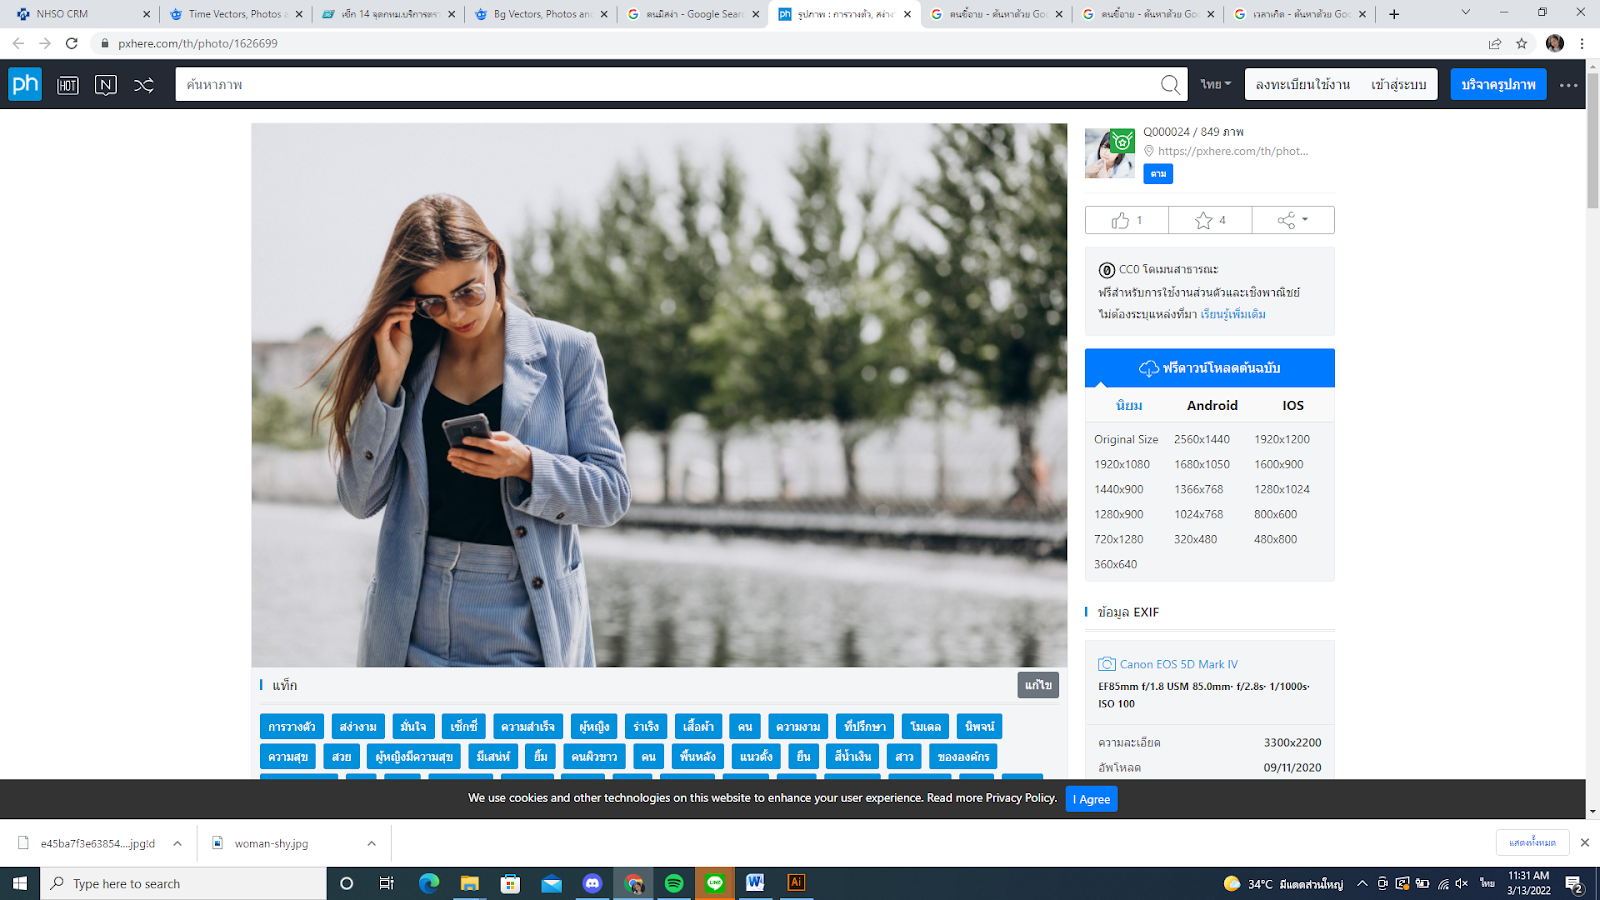1600x900 pixels.
Task: Choose the 1366x768 size
Action: (x=1199, y=489)
